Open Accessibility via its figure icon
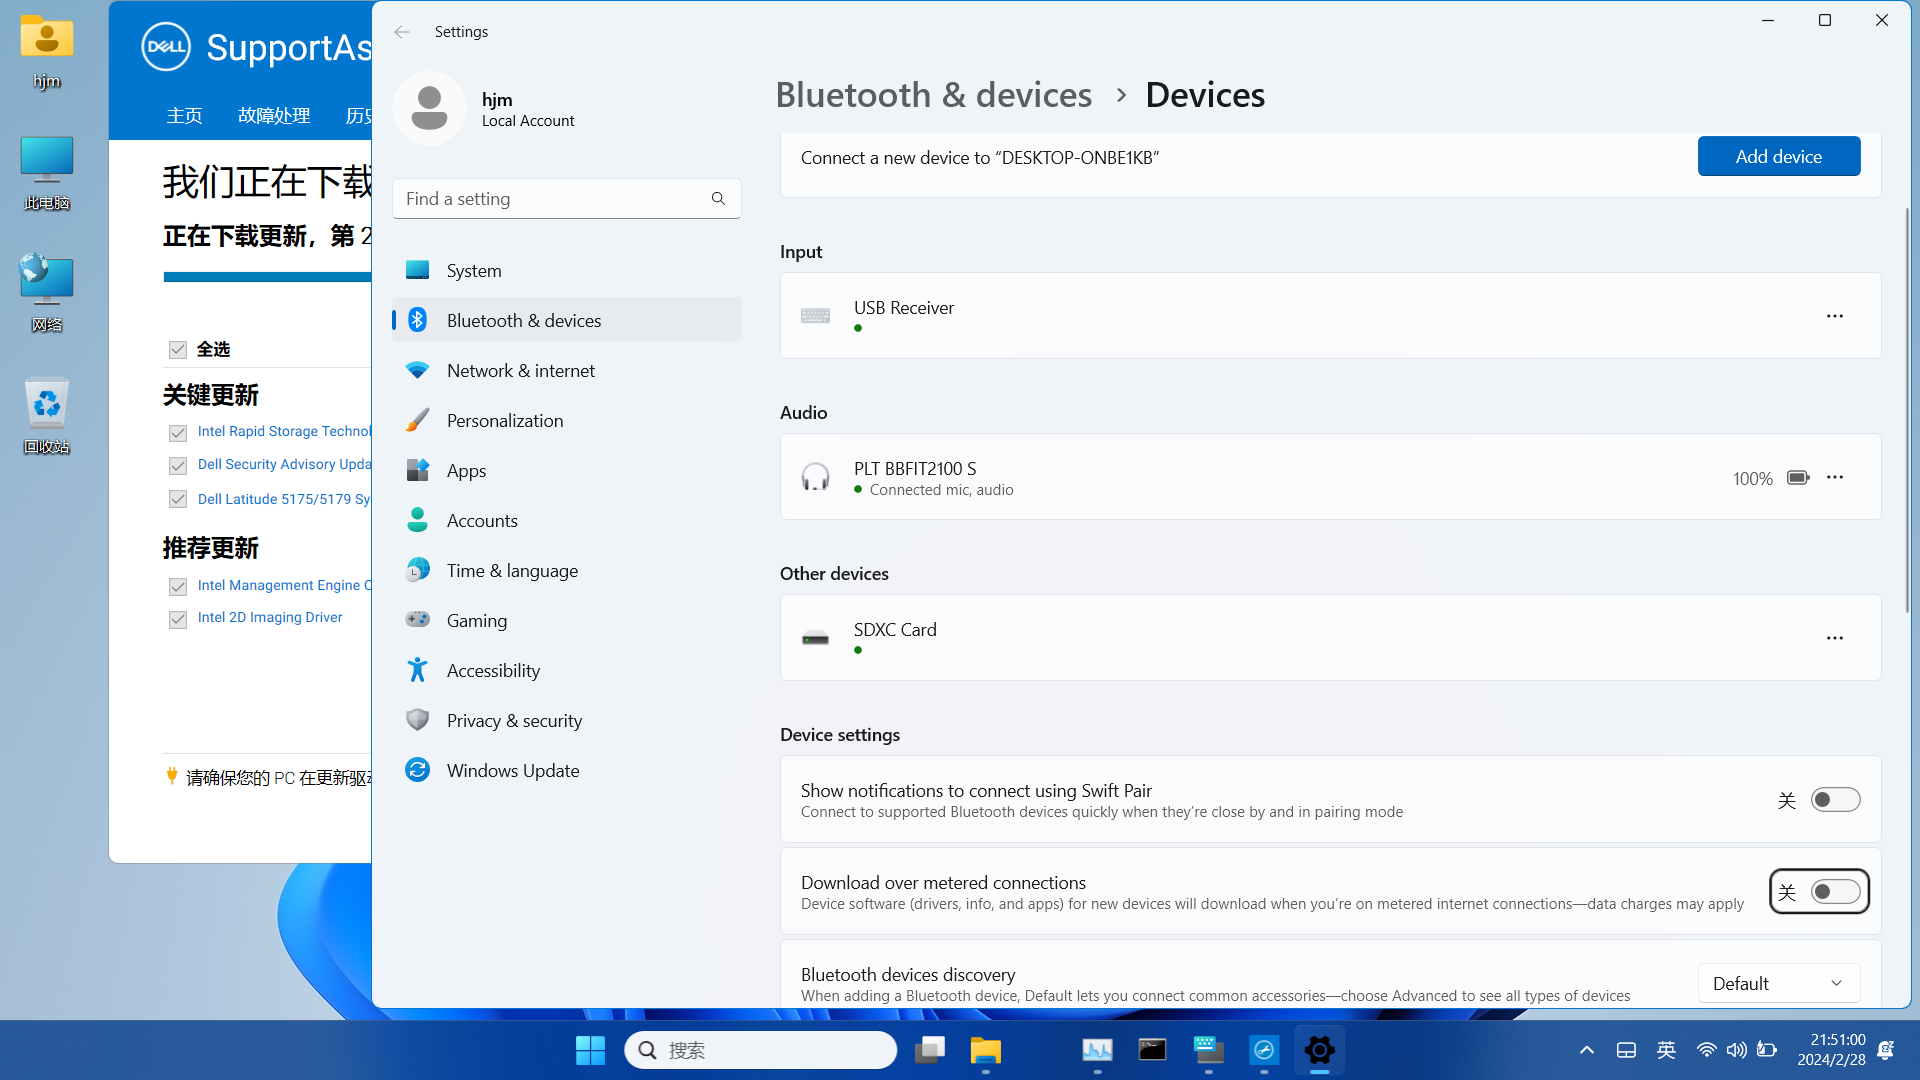Screen dimensions: 1920x1080 (417, 670)
